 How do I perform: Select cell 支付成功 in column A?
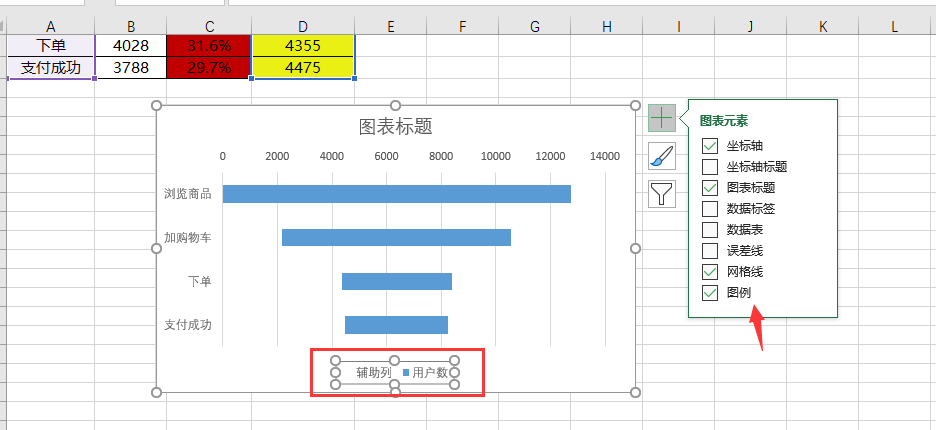(x=51, y=67)
